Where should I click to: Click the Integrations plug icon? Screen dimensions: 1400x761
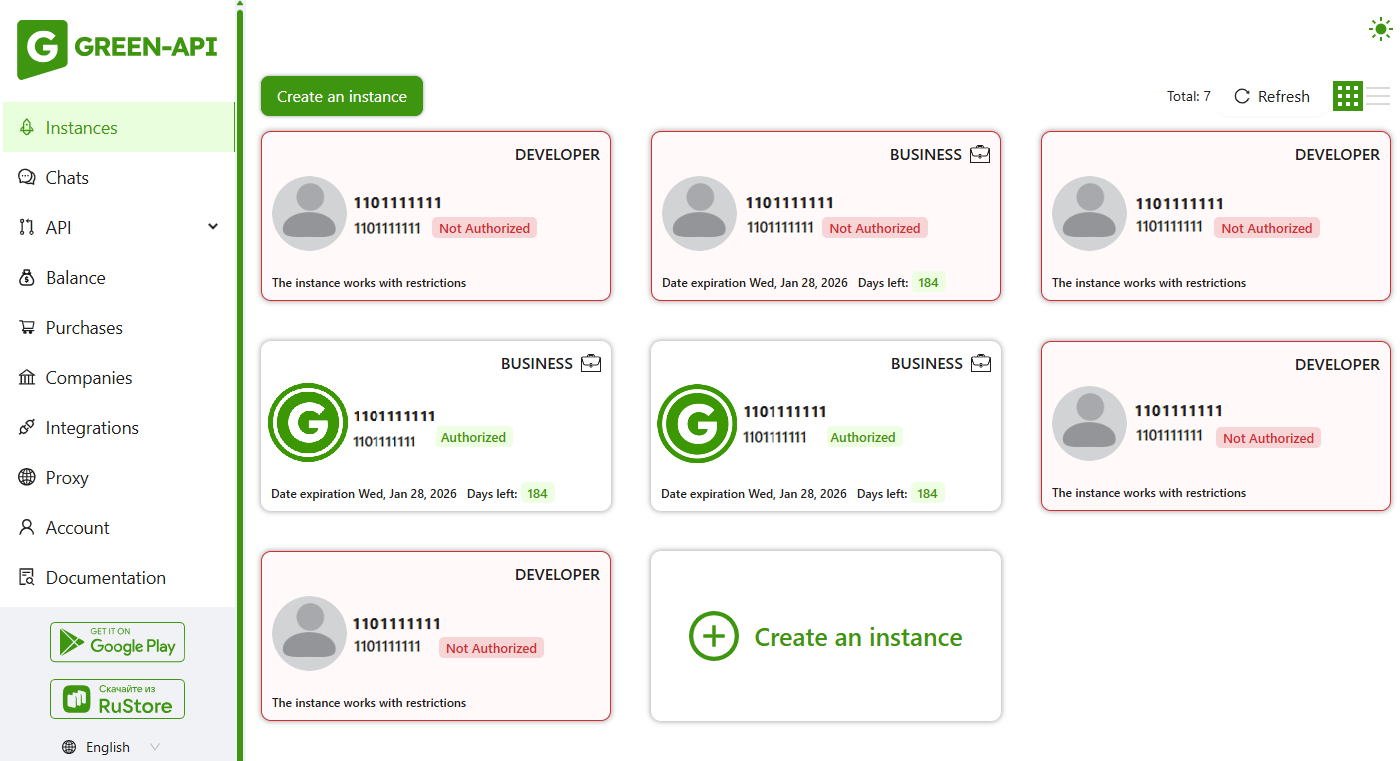(x=27, y=428)
